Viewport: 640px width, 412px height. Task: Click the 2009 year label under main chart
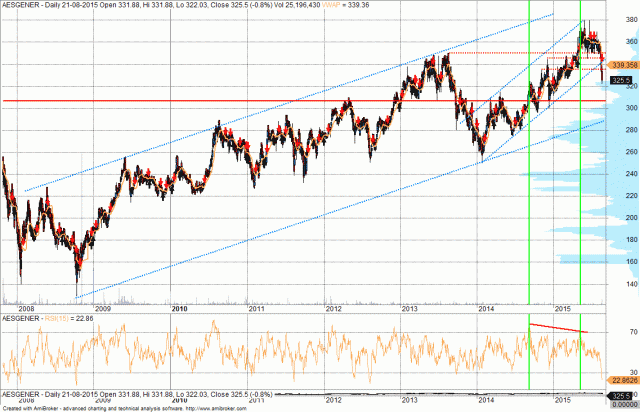point(103,309)
